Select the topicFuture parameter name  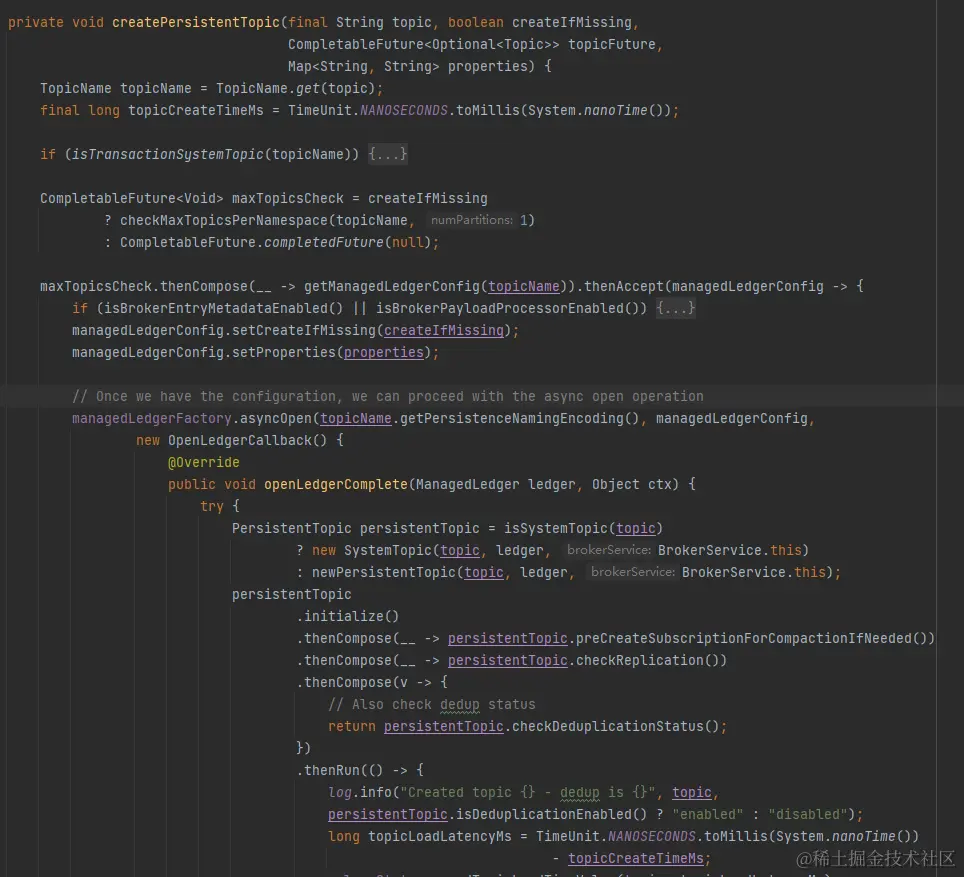[612, 45]
